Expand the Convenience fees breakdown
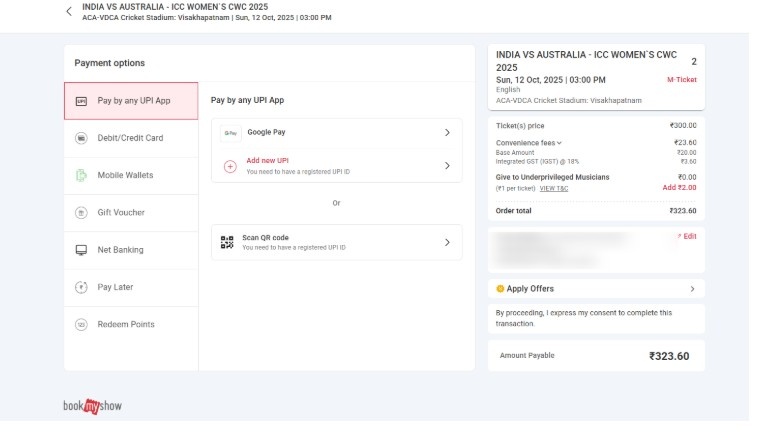Image resolution: width=757 pixels, height=435 pixels. 529,143
